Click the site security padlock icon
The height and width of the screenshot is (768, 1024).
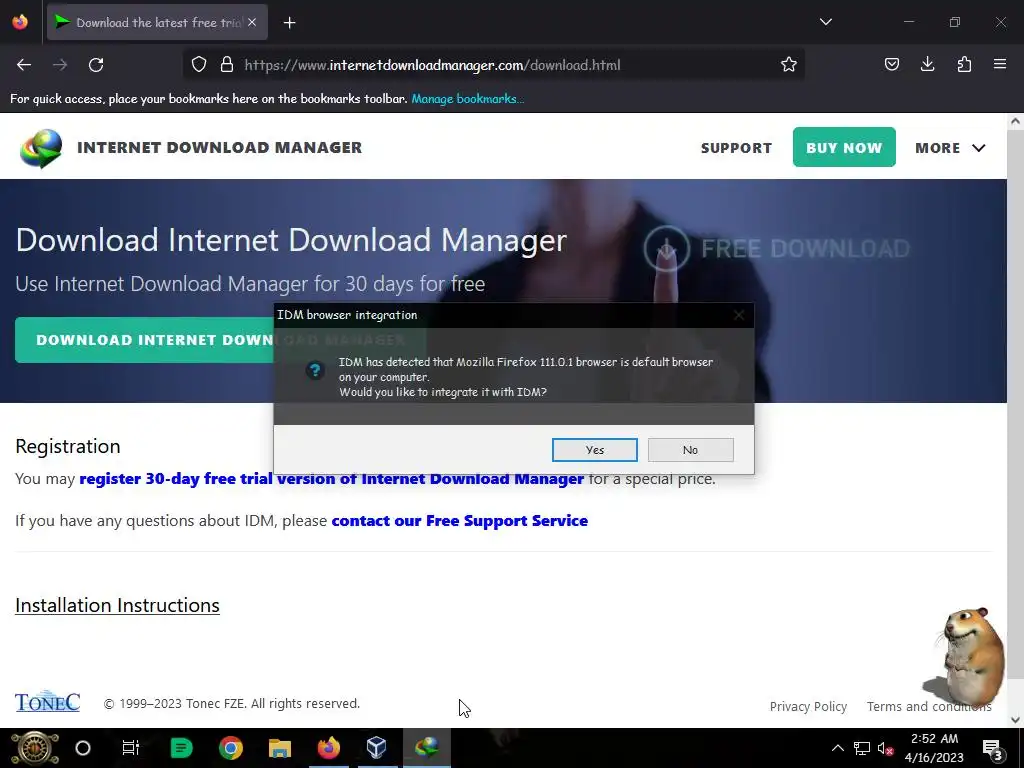[227, 65]
